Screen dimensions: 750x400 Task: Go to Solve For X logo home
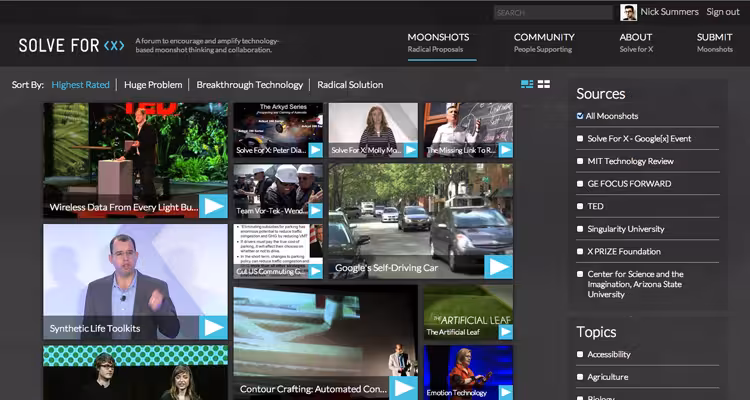tap(71, 45)
